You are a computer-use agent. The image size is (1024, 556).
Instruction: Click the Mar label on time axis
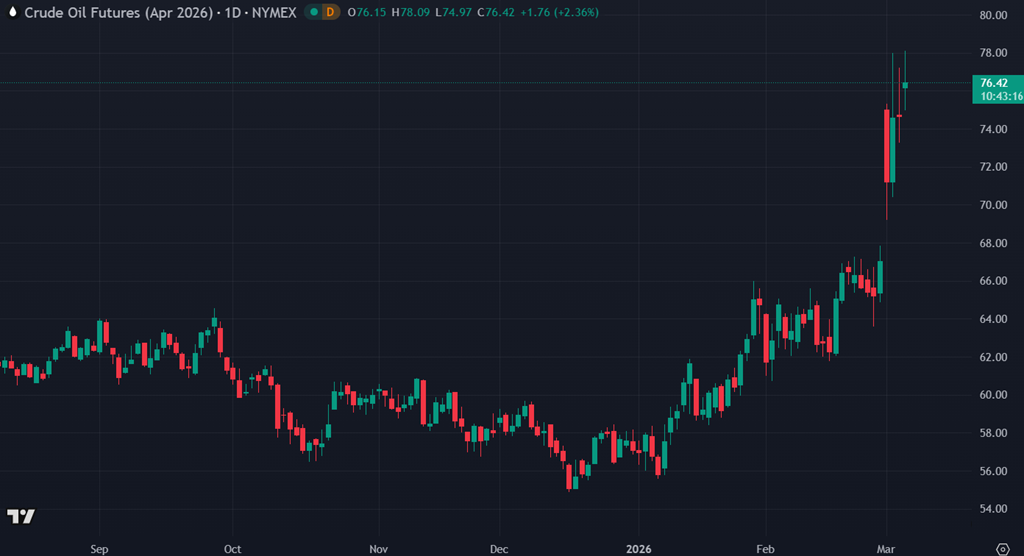pos(886,549)
